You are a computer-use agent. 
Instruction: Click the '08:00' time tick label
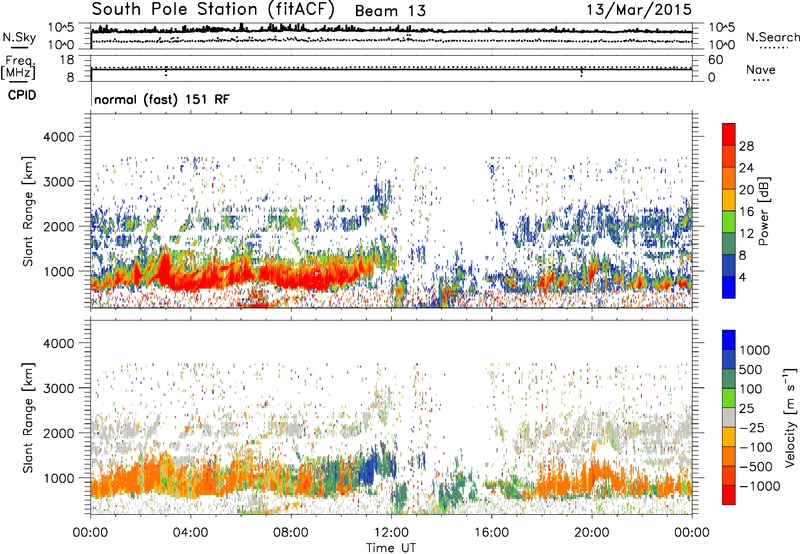291,533
